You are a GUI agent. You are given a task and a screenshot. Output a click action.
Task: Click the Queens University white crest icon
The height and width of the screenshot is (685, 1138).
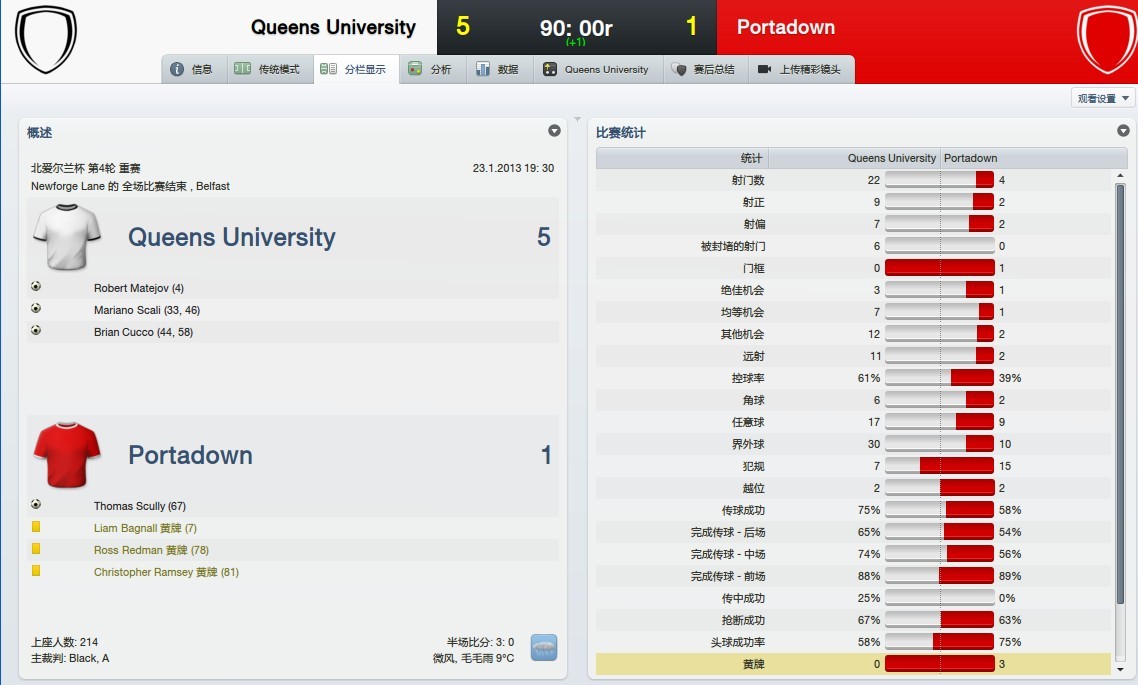[x=45, y=39]
